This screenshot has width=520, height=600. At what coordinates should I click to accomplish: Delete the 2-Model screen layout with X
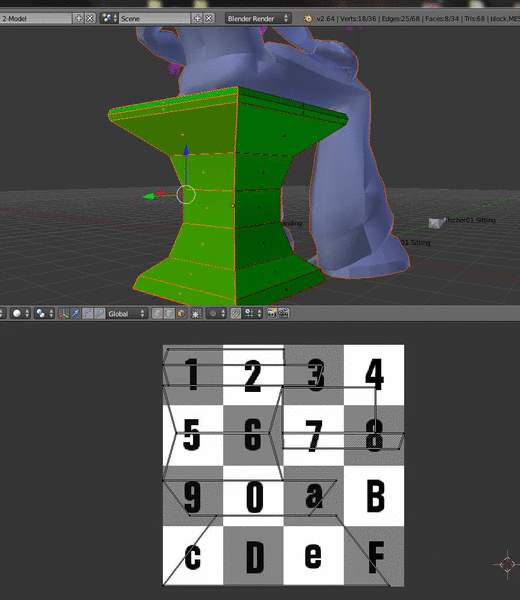tap(90, 18)
